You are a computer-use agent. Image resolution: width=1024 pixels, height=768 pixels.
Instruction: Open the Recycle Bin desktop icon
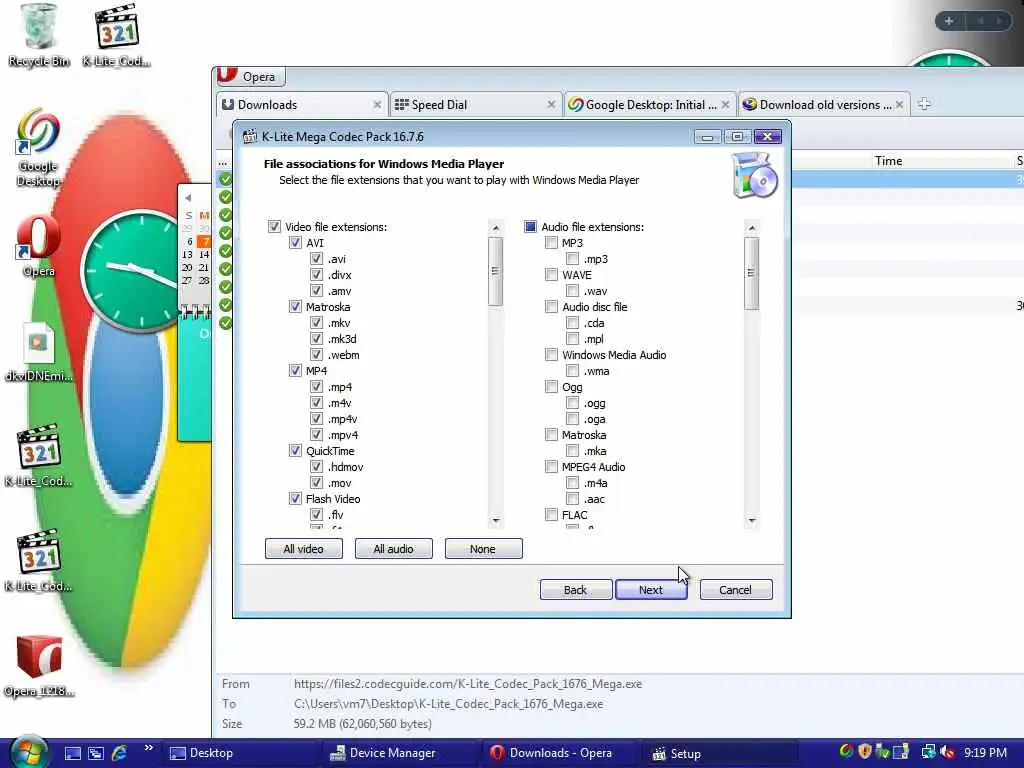[39, 34]
